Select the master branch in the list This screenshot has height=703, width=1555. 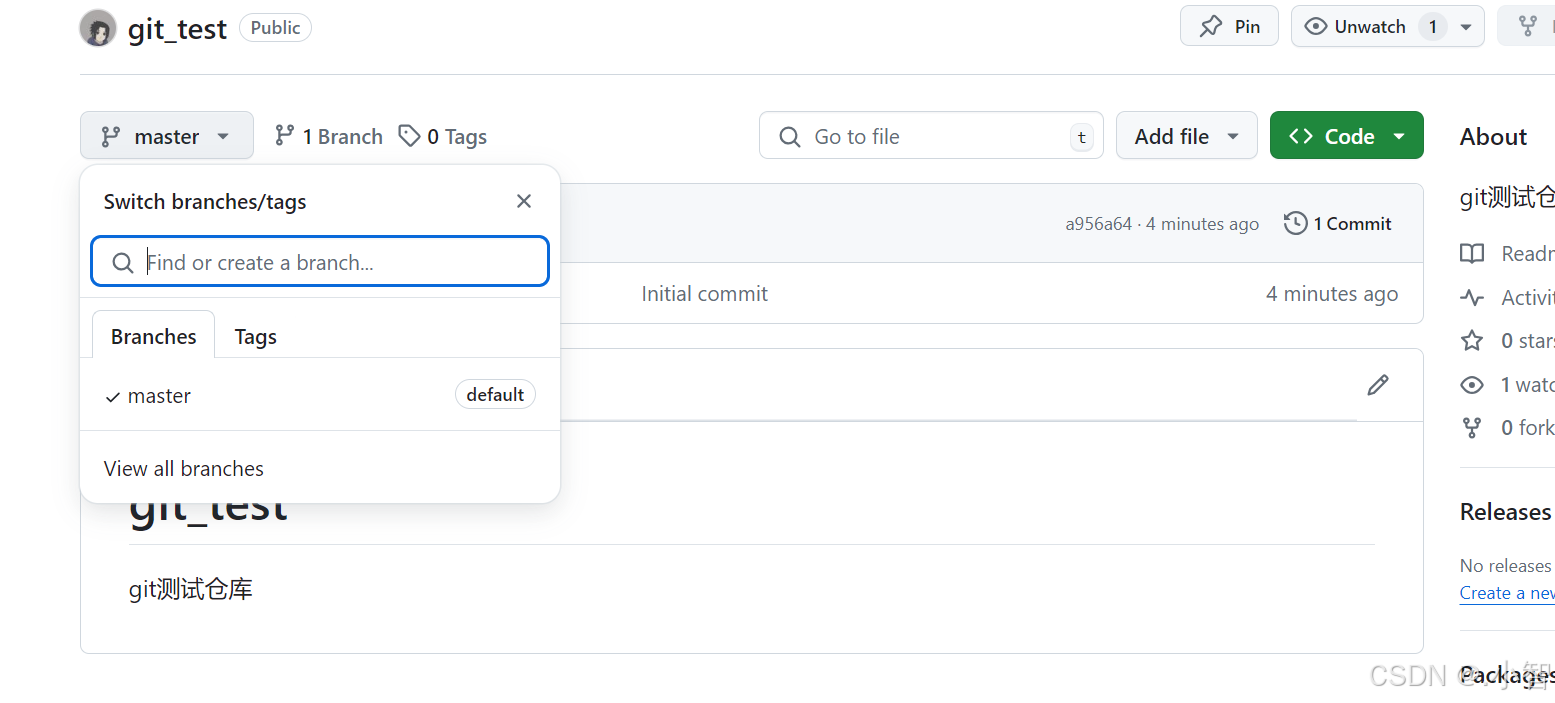[x=320, y=395]
